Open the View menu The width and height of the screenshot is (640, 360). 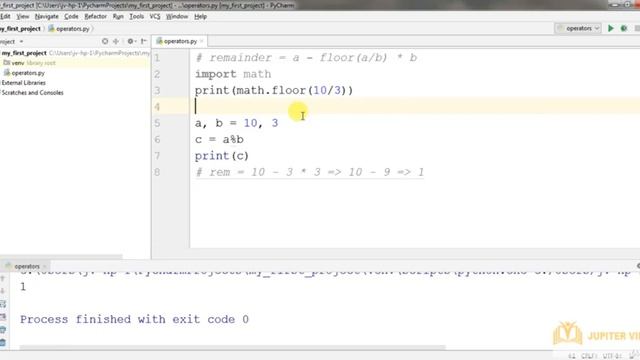click(22, 16)
